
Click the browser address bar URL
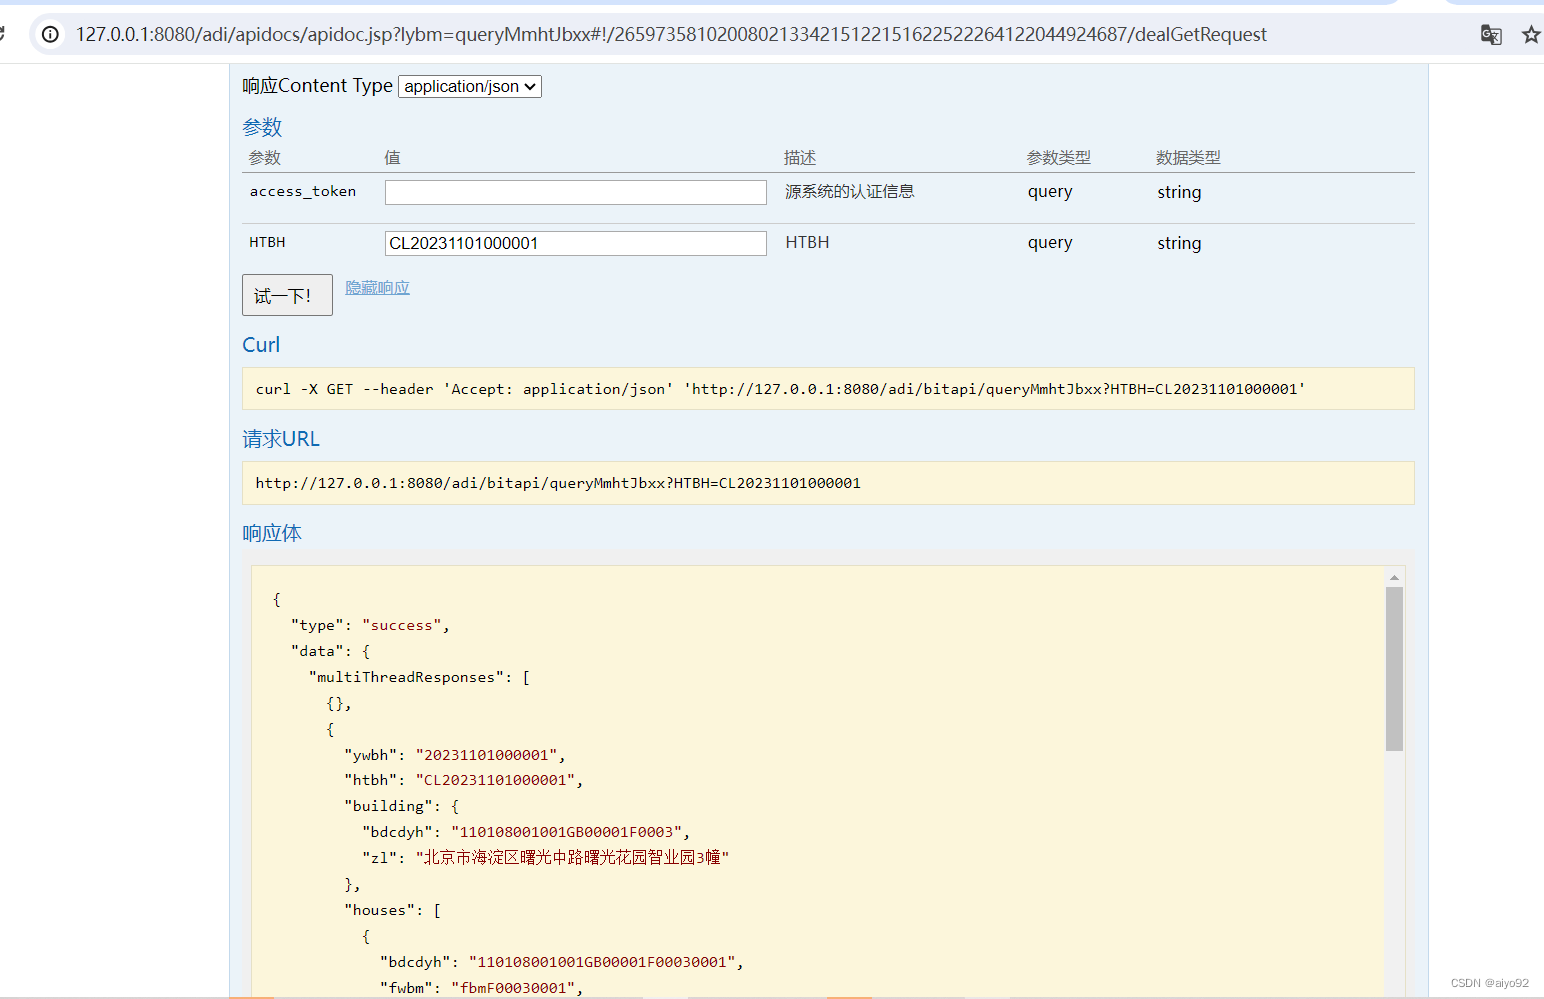pos(671,34)
